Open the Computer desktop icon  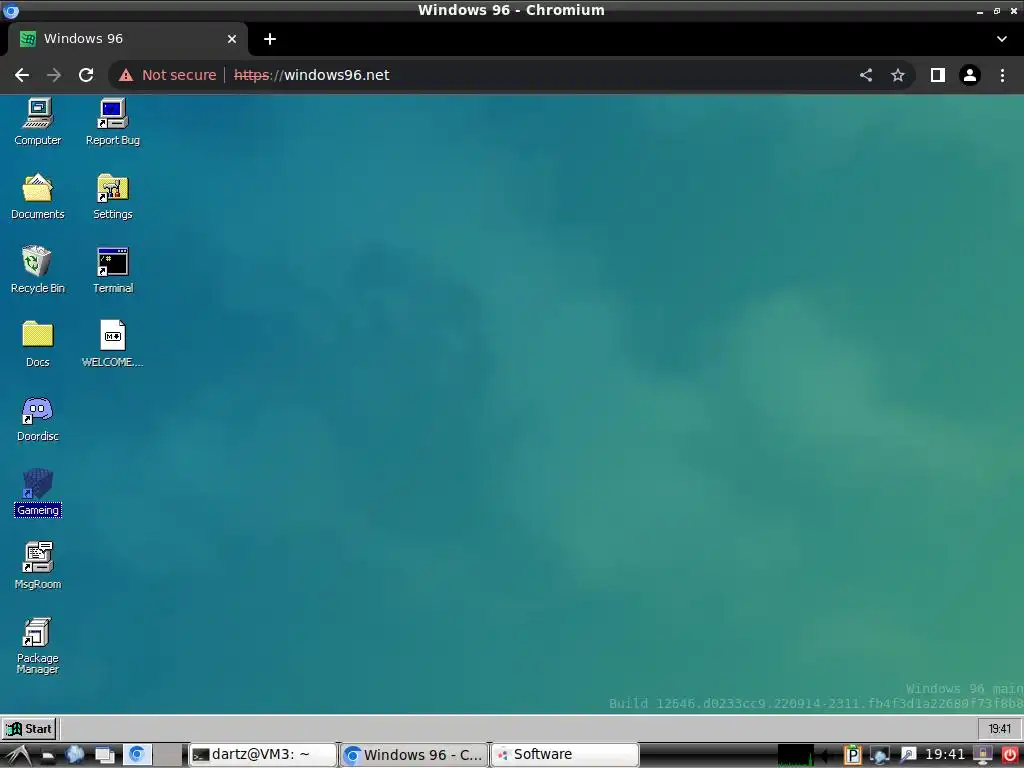[37, 122]
